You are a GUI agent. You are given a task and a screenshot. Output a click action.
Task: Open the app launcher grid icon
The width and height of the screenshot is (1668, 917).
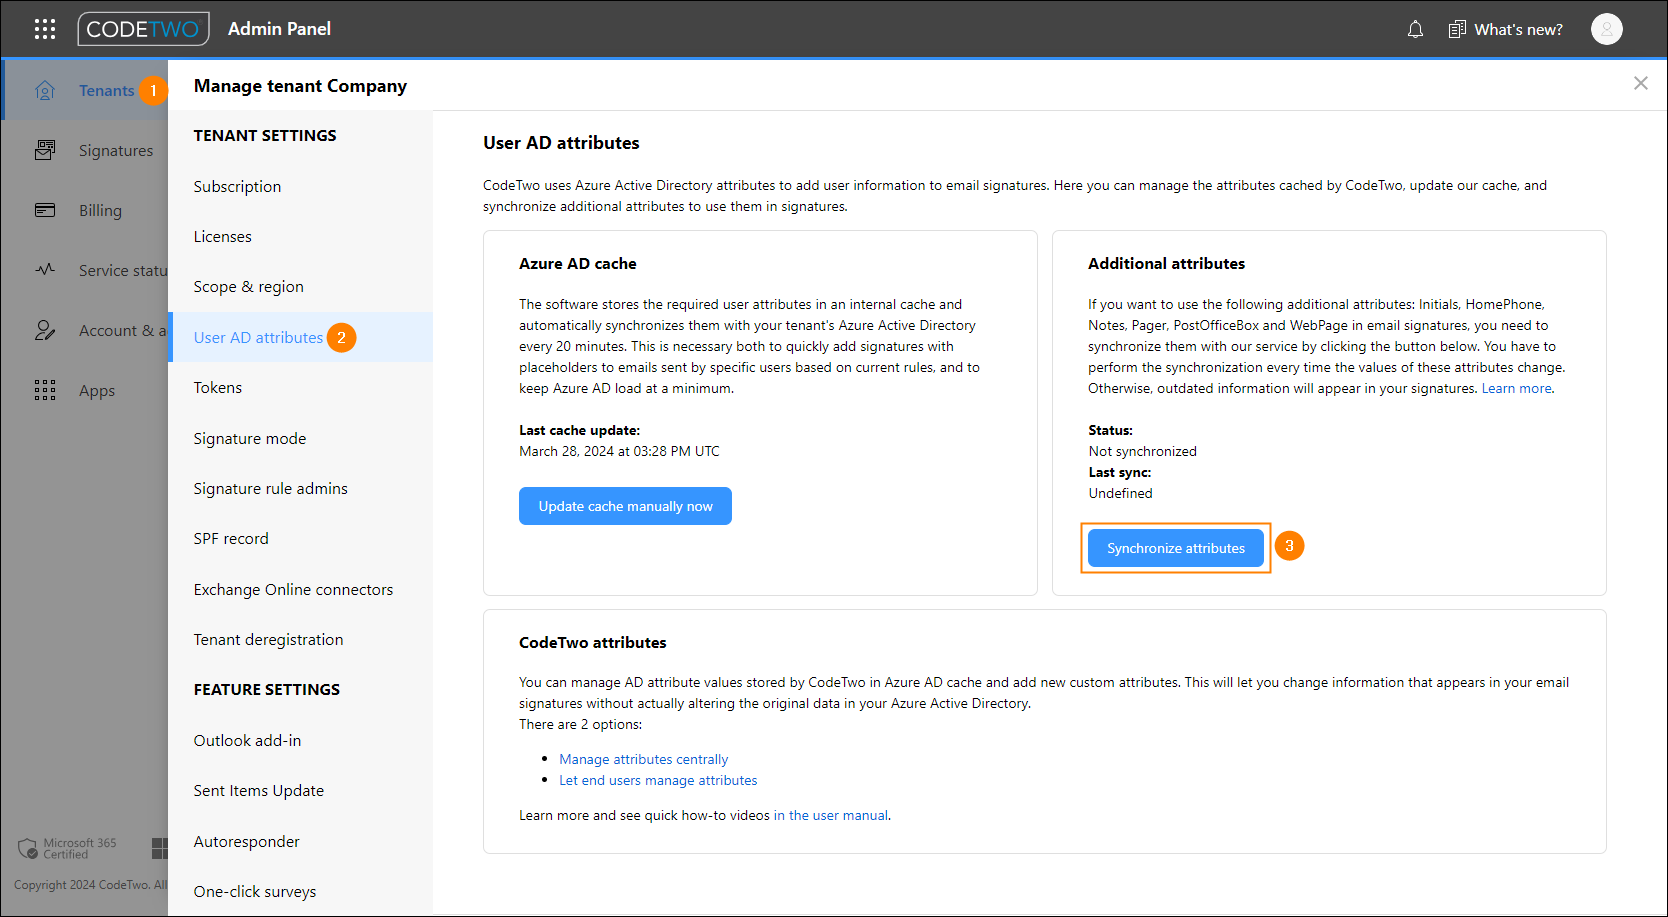click(x=45, y=29)
